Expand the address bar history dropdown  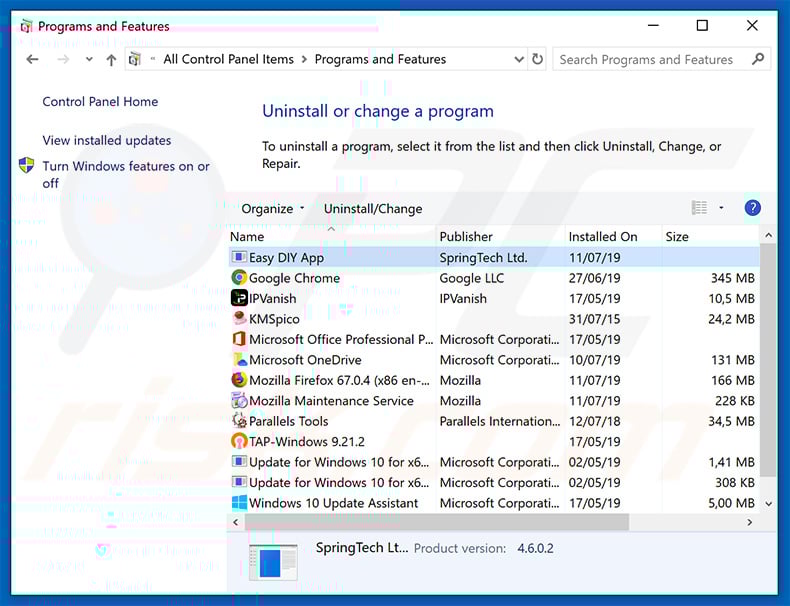518,59
